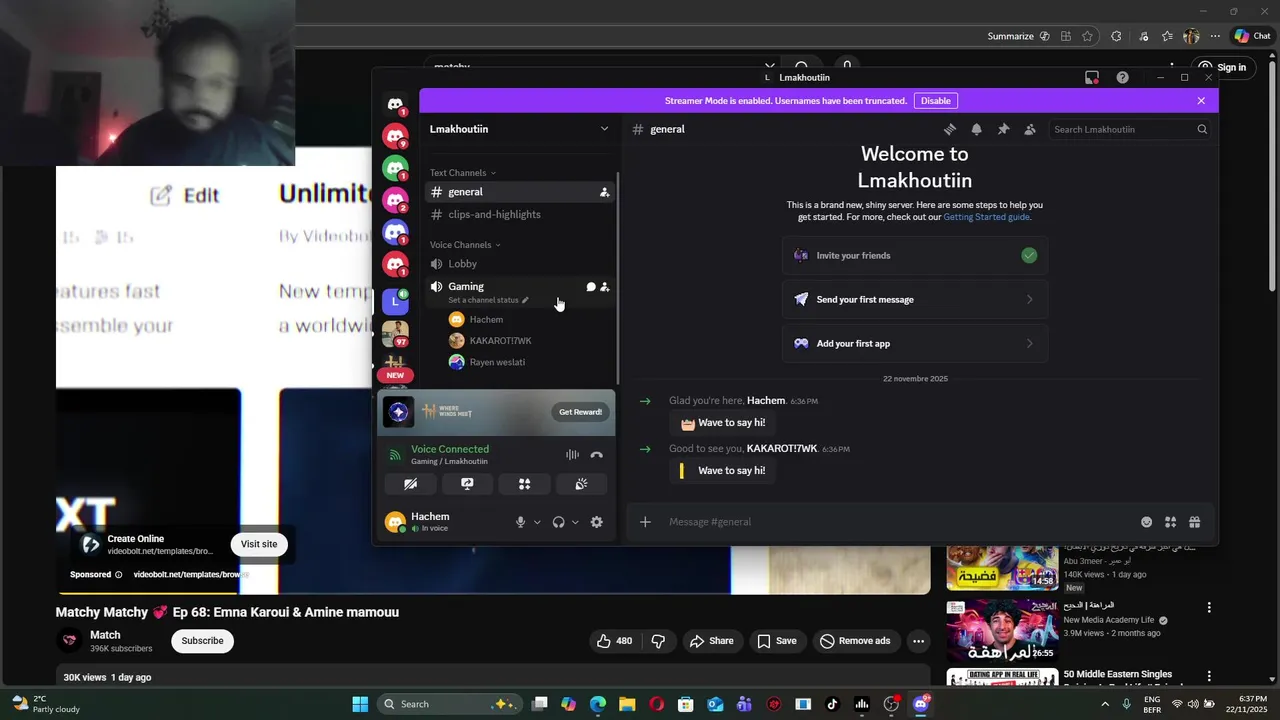Add page to favorites star in Edge
Viewport: 1280px width, 720px height.
tap(1087, 36)
